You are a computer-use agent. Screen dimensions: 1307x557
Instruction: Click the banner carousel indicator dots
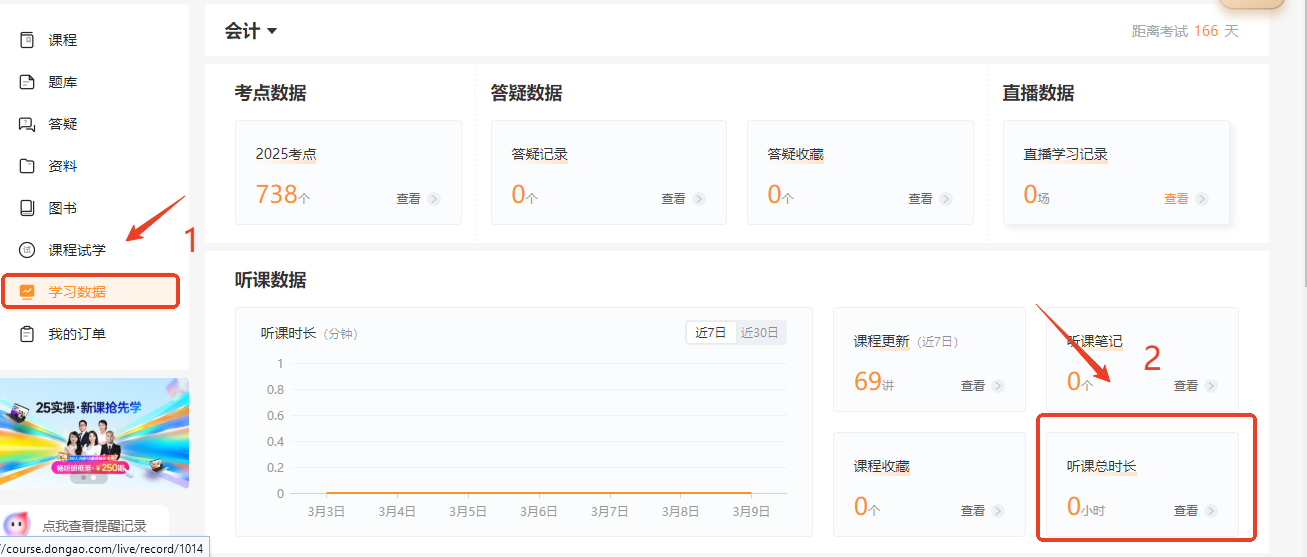[87, 477]
